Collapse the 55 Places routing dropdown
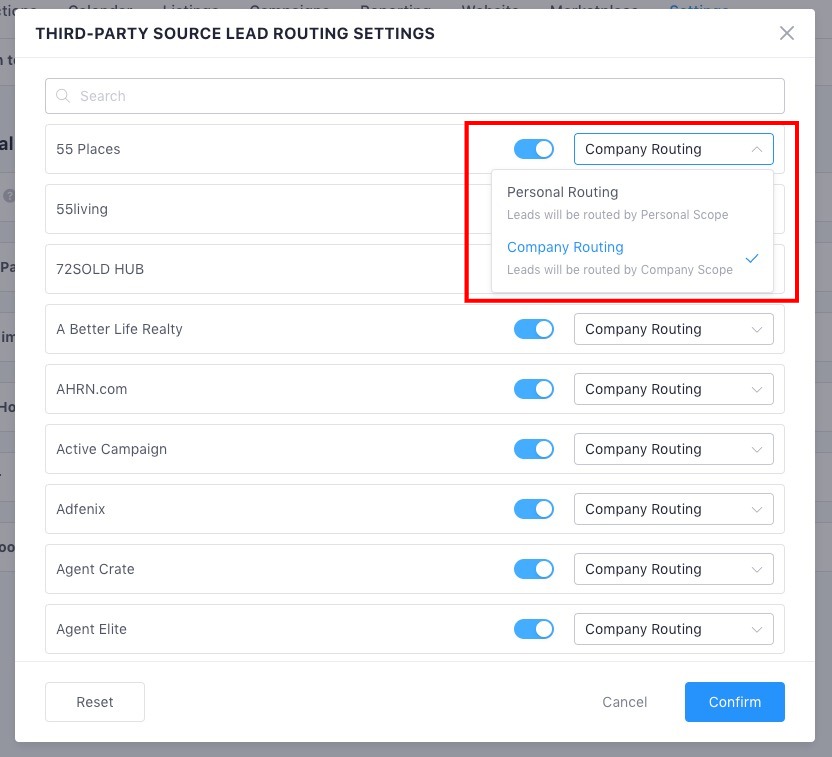The width and height of the screenshot is (832, 757). 672,149
